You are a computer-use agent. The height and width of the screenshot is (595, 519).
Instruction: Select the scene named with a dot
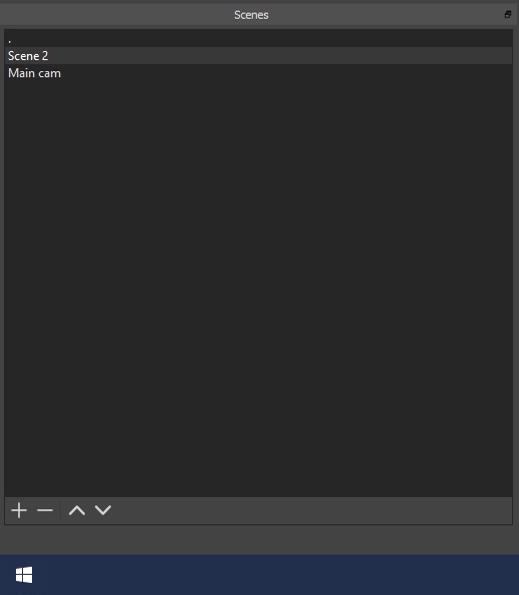click(x=258, y=38)
